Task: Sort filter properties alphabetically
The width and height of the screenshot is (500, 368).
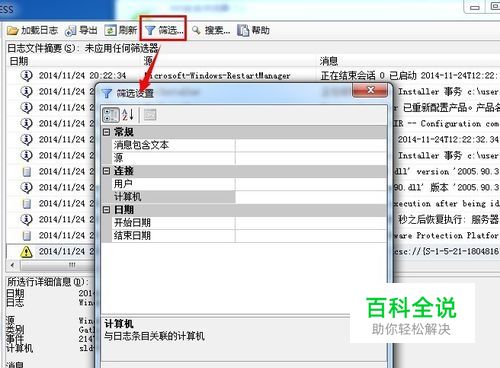Action: pyautogui.click(x=128, y=115)
